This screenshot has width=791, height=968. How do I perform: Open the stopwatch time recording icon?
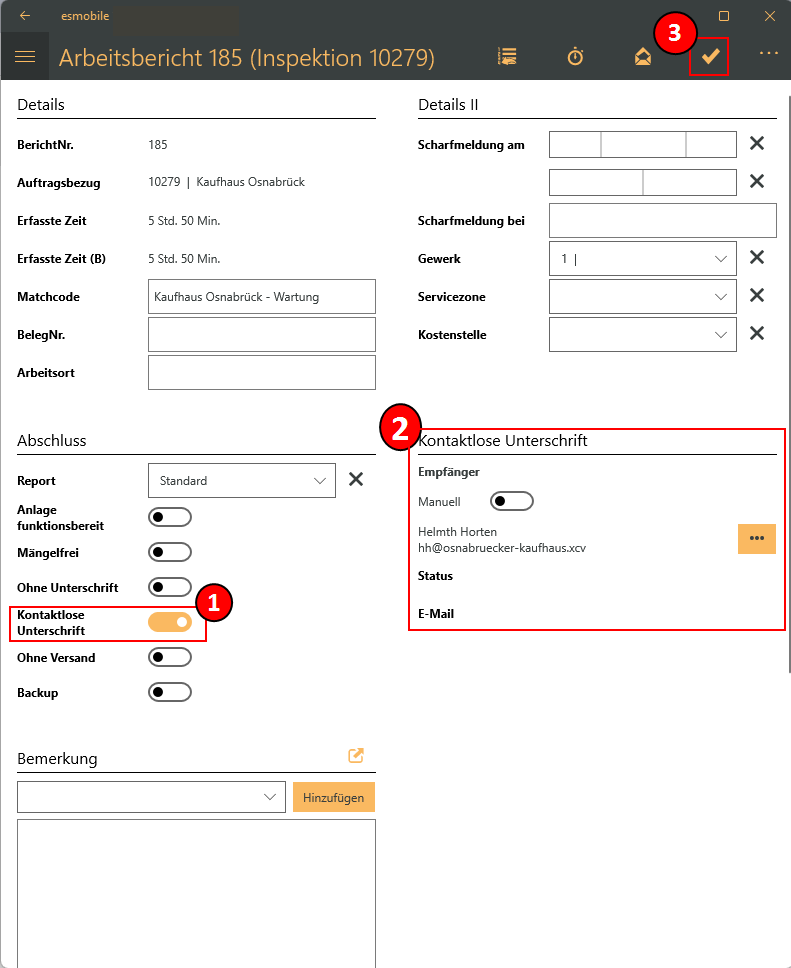[x=575, y=57]
